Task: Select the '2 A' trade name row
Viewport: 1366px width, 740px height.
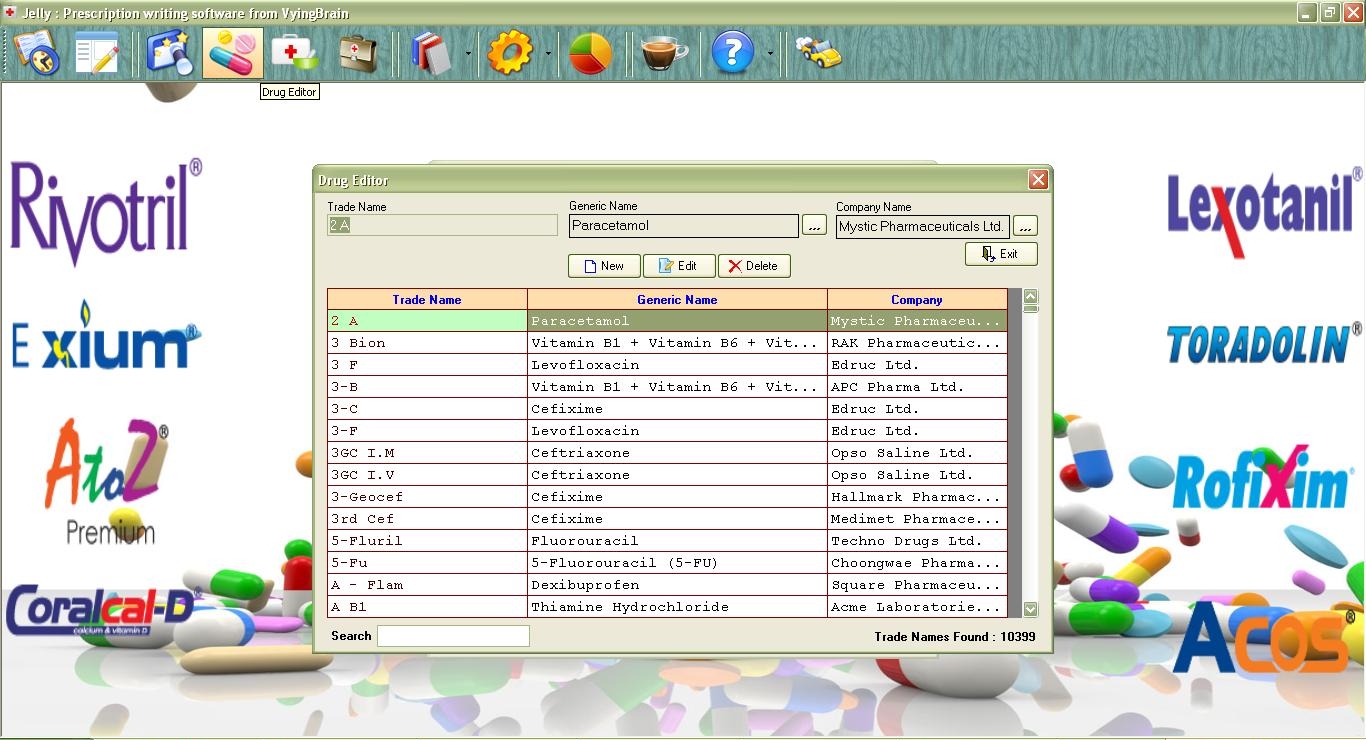Action: 667,321
